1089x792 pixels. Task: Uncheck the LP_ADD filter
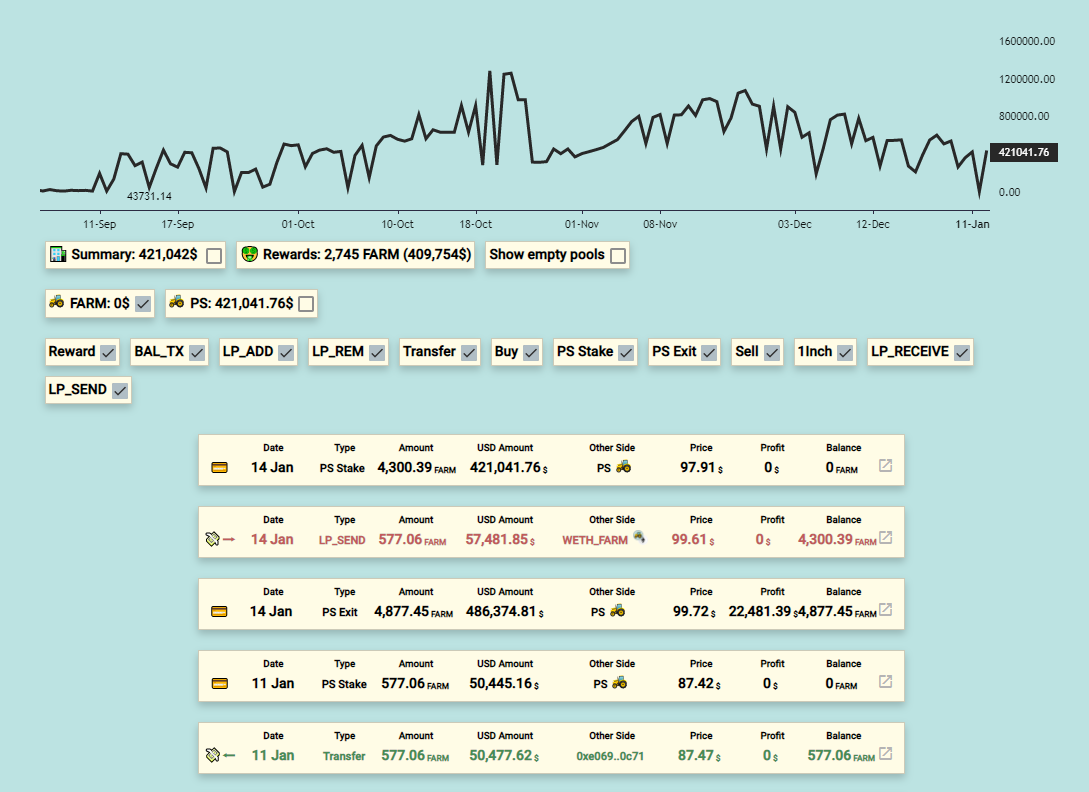point(286,353)
